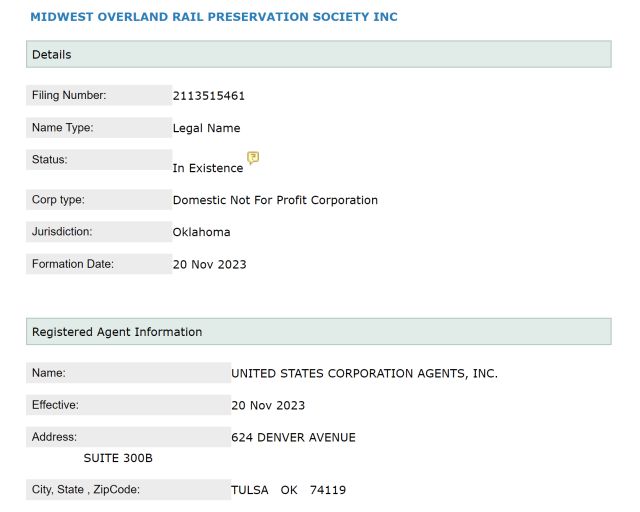Click the status help icon beside In Existence

coord(253,158)
